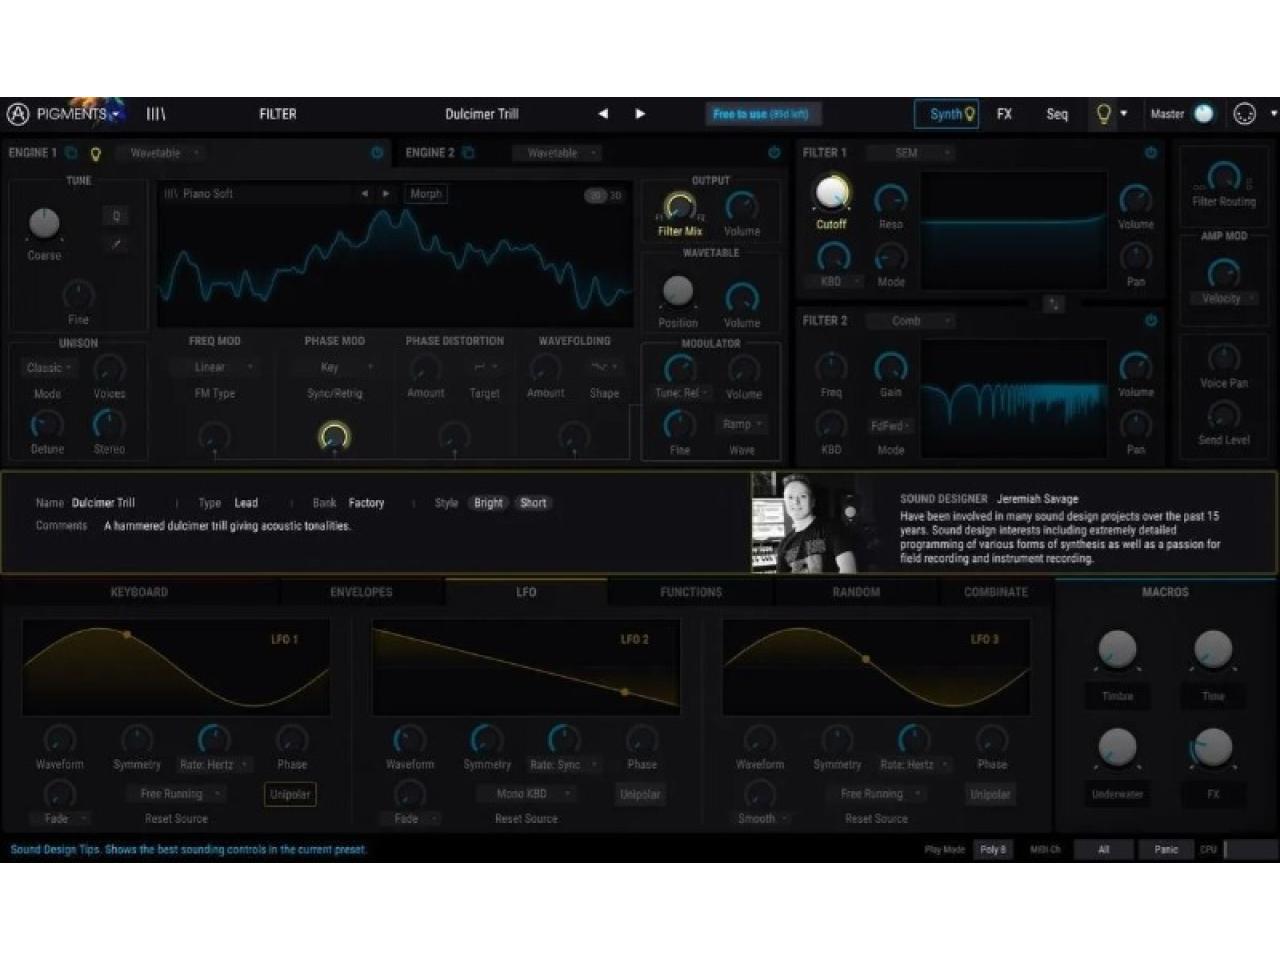This screenshot has width=1280, height=960.
Task: Toggle the 2D/3D wavetable view
Action: [x=603, y=196]
